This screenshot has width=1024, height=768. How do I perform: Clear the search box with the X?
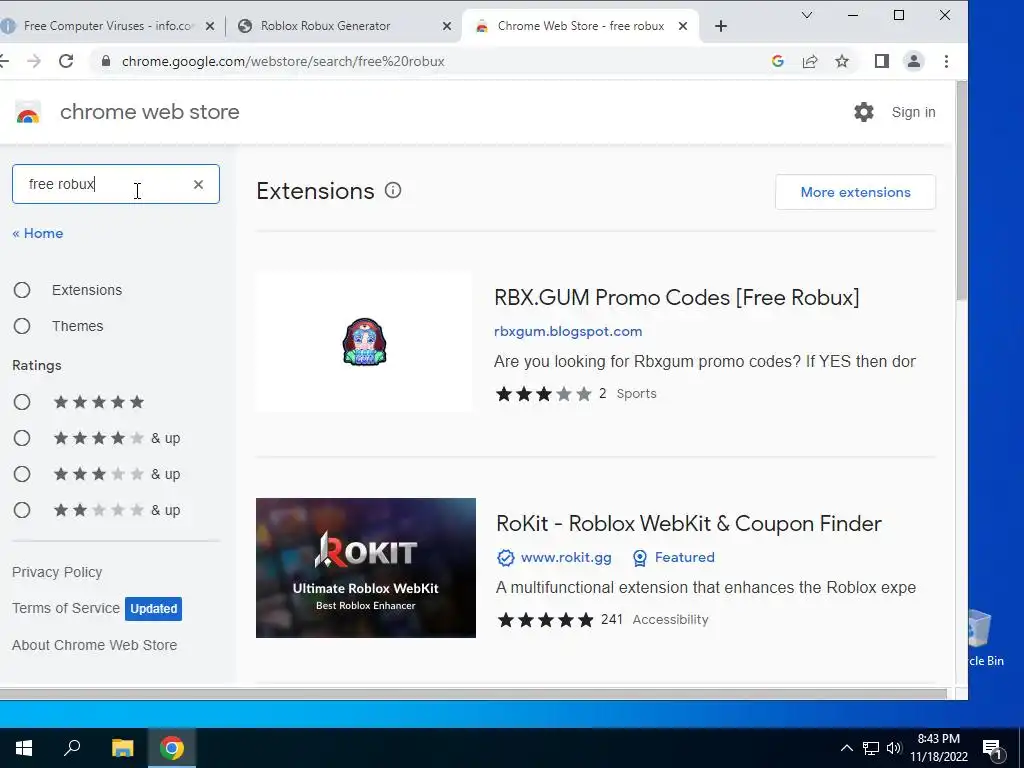[x=199, y=184]
